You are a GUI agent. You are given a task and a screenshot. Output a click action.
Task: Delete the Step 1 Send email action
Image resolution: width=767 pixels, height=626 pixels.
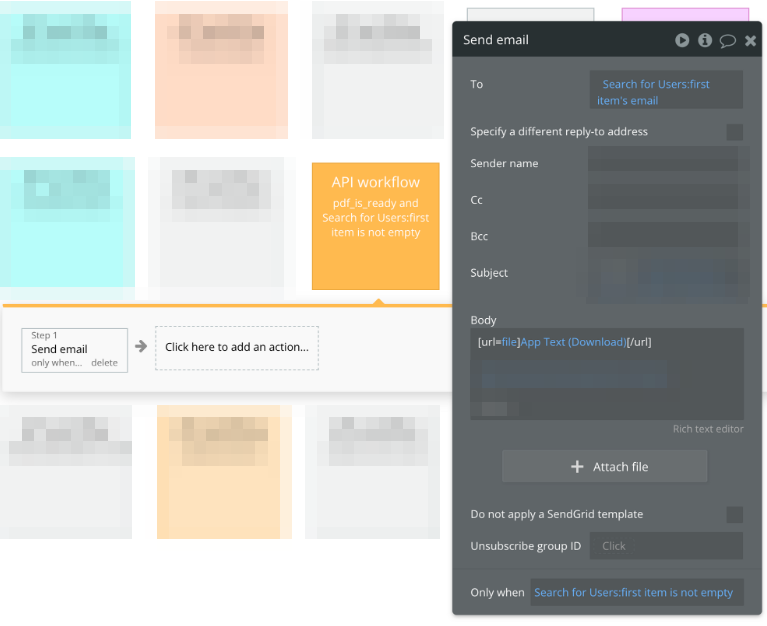tap(105, 363)
